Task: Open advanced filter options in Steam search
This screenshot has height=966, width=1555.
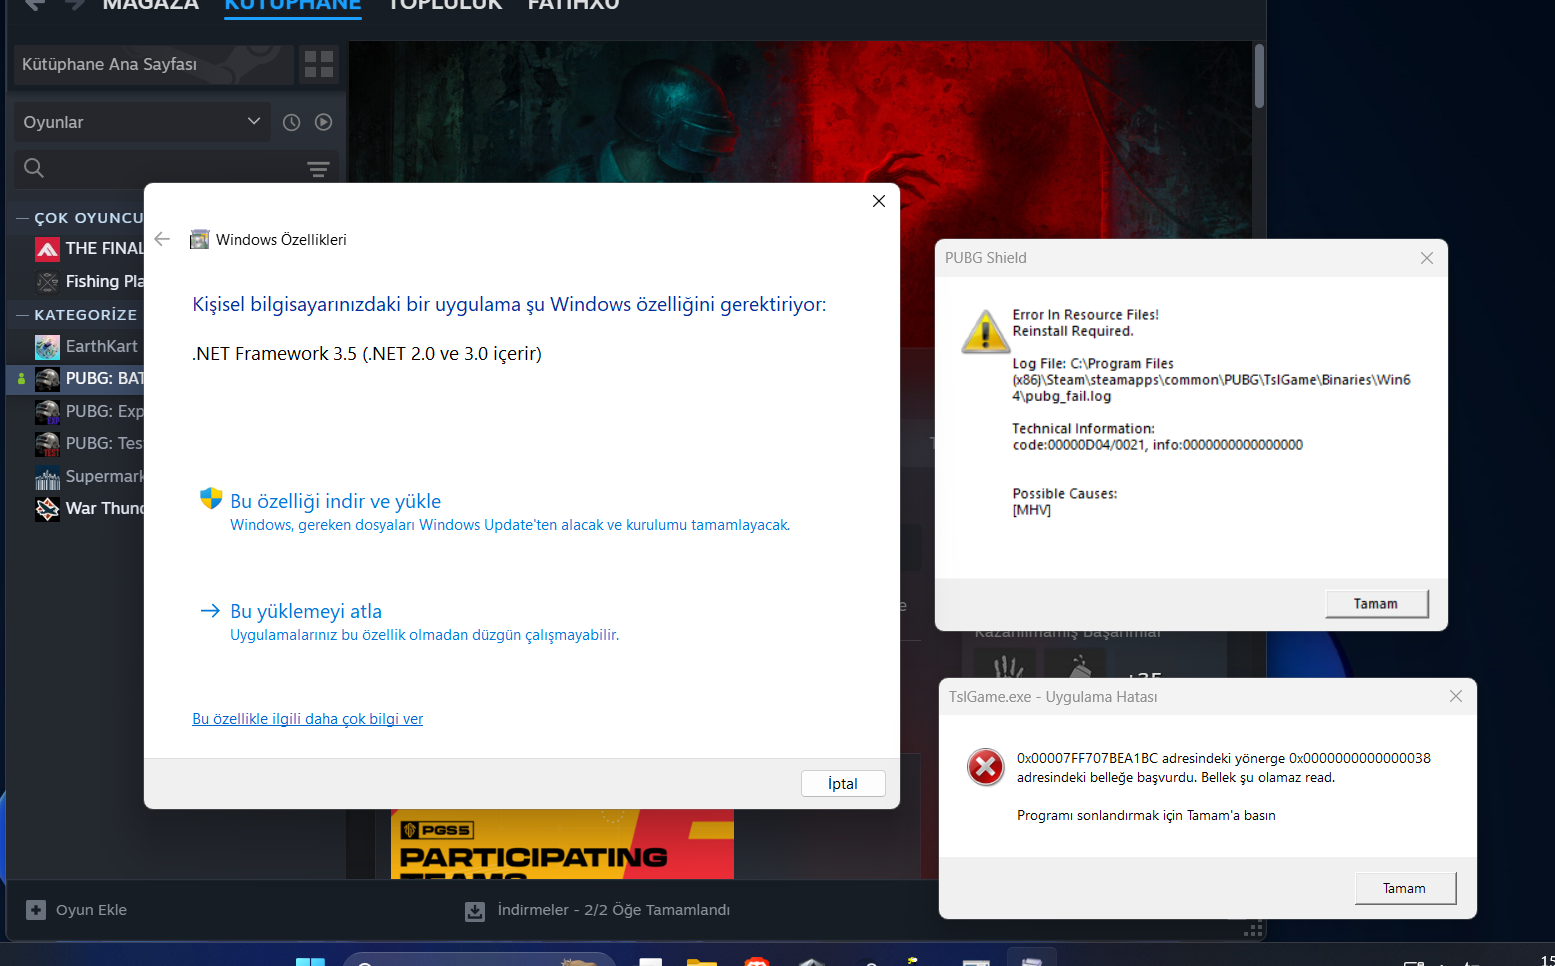Action: [318, 168]
